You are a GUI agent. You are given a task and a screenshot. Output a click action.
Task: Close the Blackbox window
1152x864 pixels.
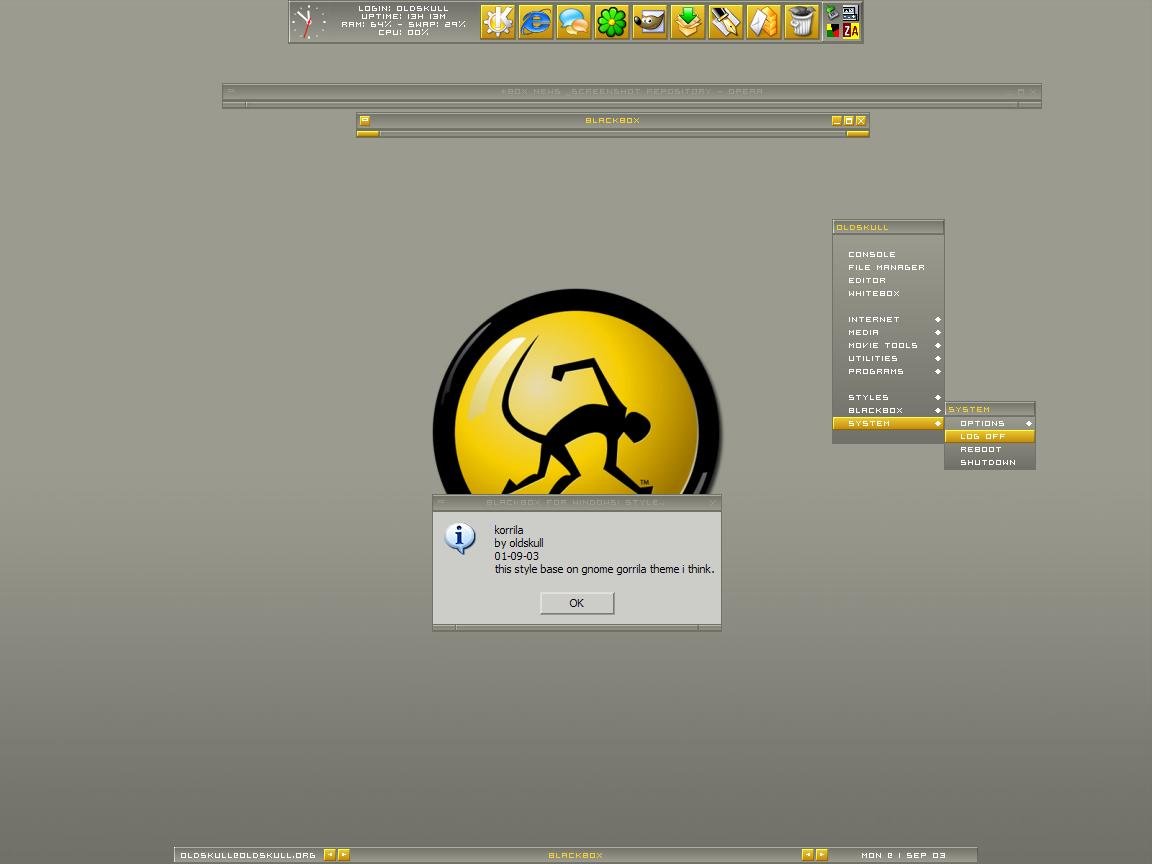[x=860, y=120]
